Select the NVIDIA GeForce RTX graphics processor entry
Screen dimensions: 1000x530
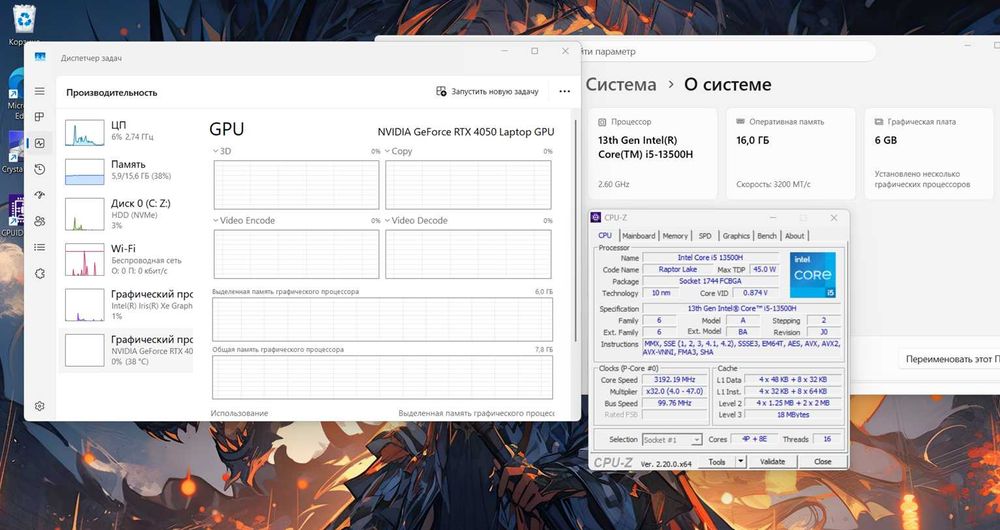coord(125,350)
